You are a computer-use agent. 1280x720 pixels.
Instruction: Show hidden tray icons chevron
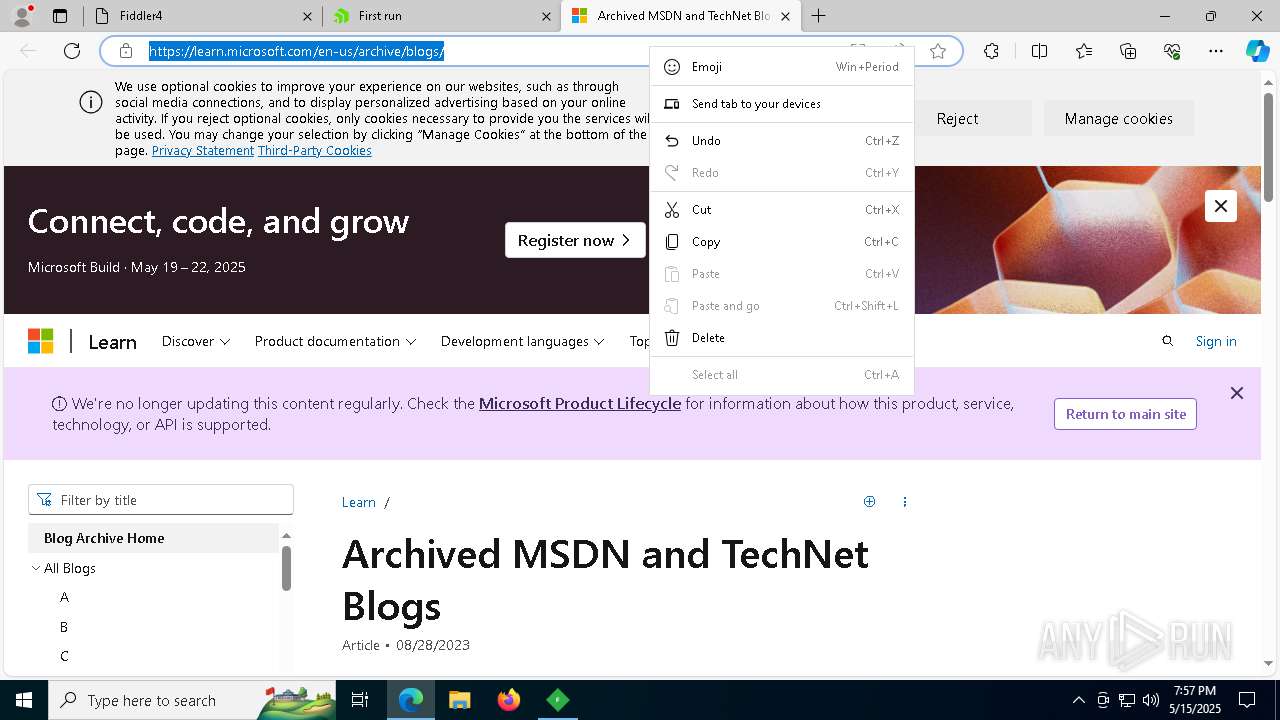pos(1078,700)
